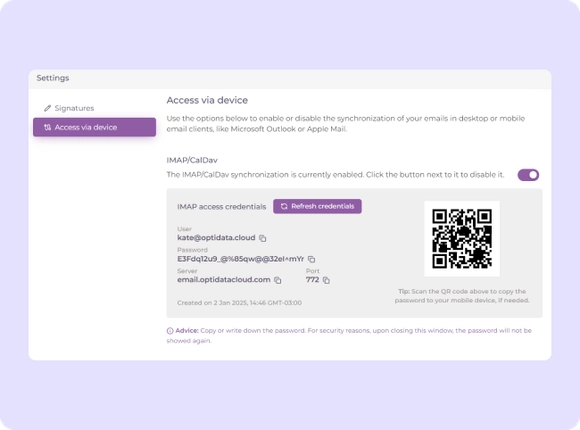Click the Created on timestamp text

[x=239, y=303]
